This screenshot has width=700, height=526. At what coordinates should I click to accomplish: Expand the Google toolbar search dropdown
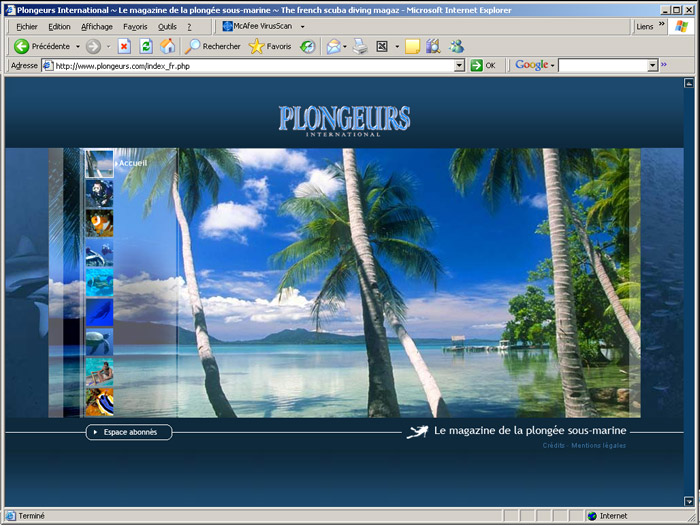point(652,65)
